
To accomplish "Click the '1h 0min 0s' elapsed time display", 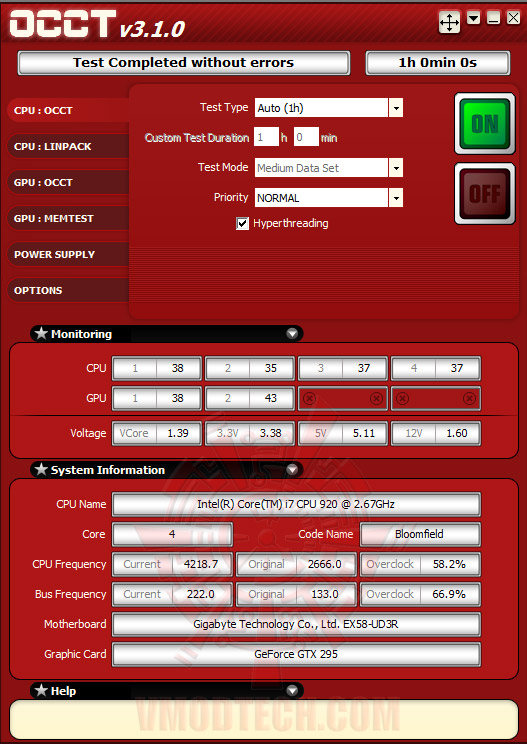I will click(x=438, y=63).
